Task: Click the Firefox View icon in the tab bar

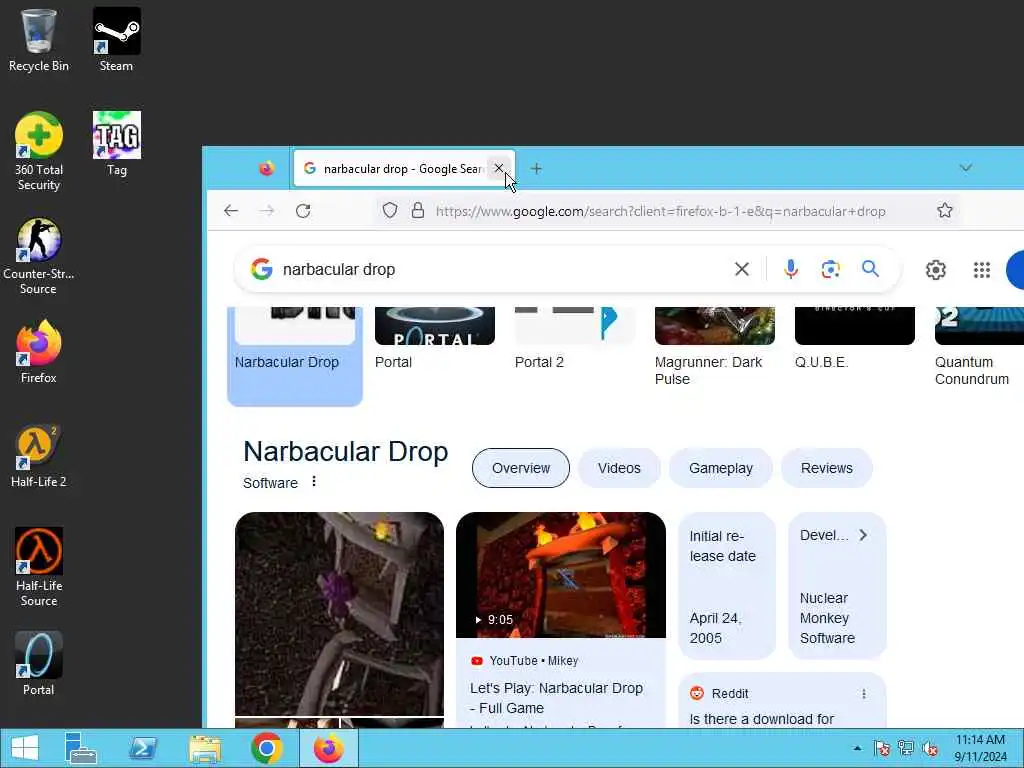Action: 266,168
